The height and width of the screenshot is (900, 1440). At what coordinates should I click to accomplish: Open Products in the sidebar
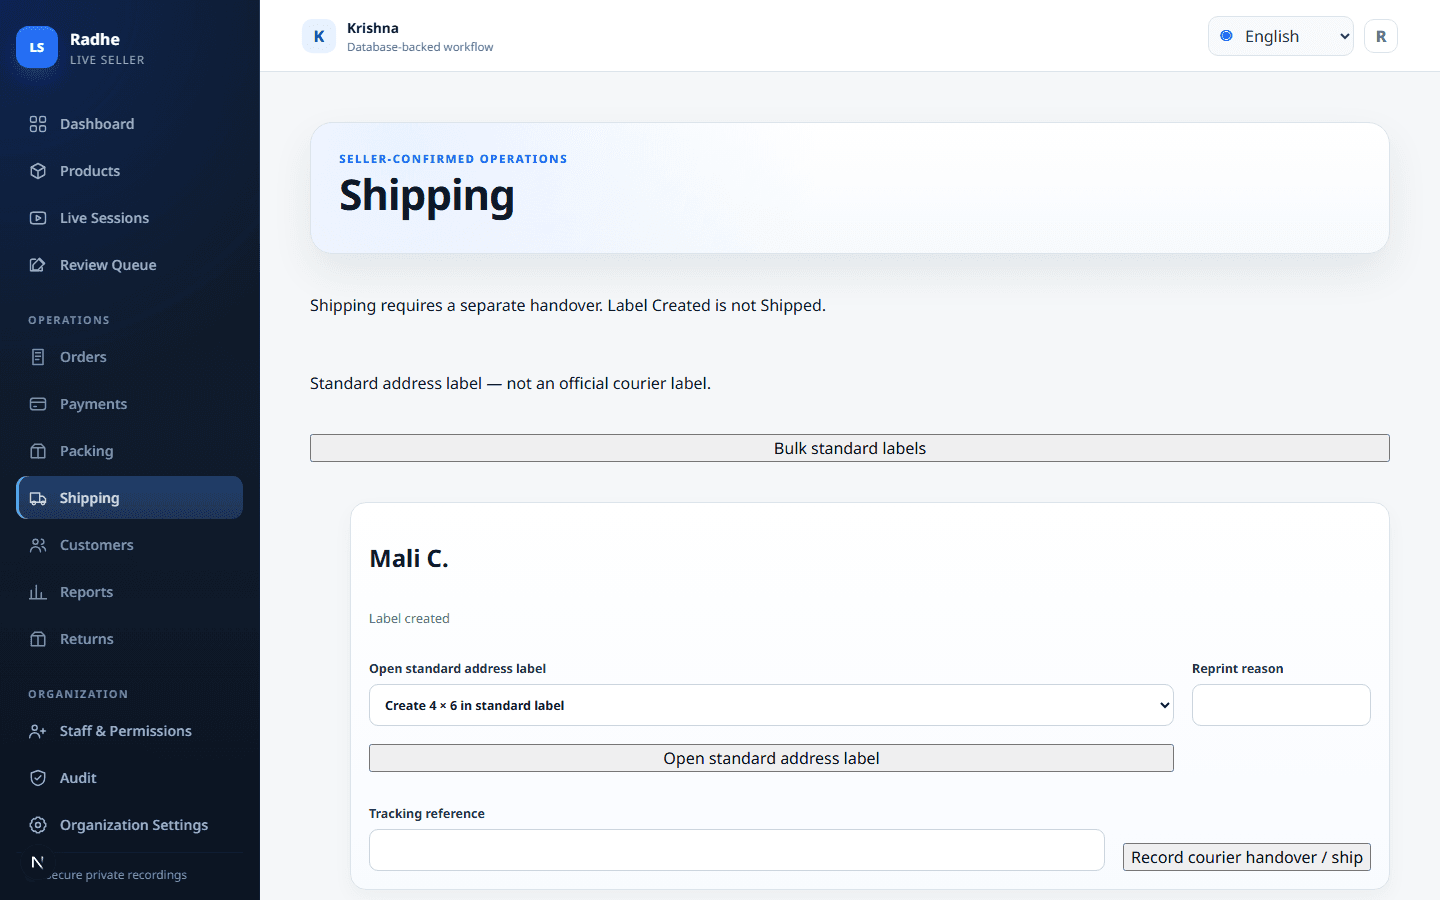(x=129, y=171)
